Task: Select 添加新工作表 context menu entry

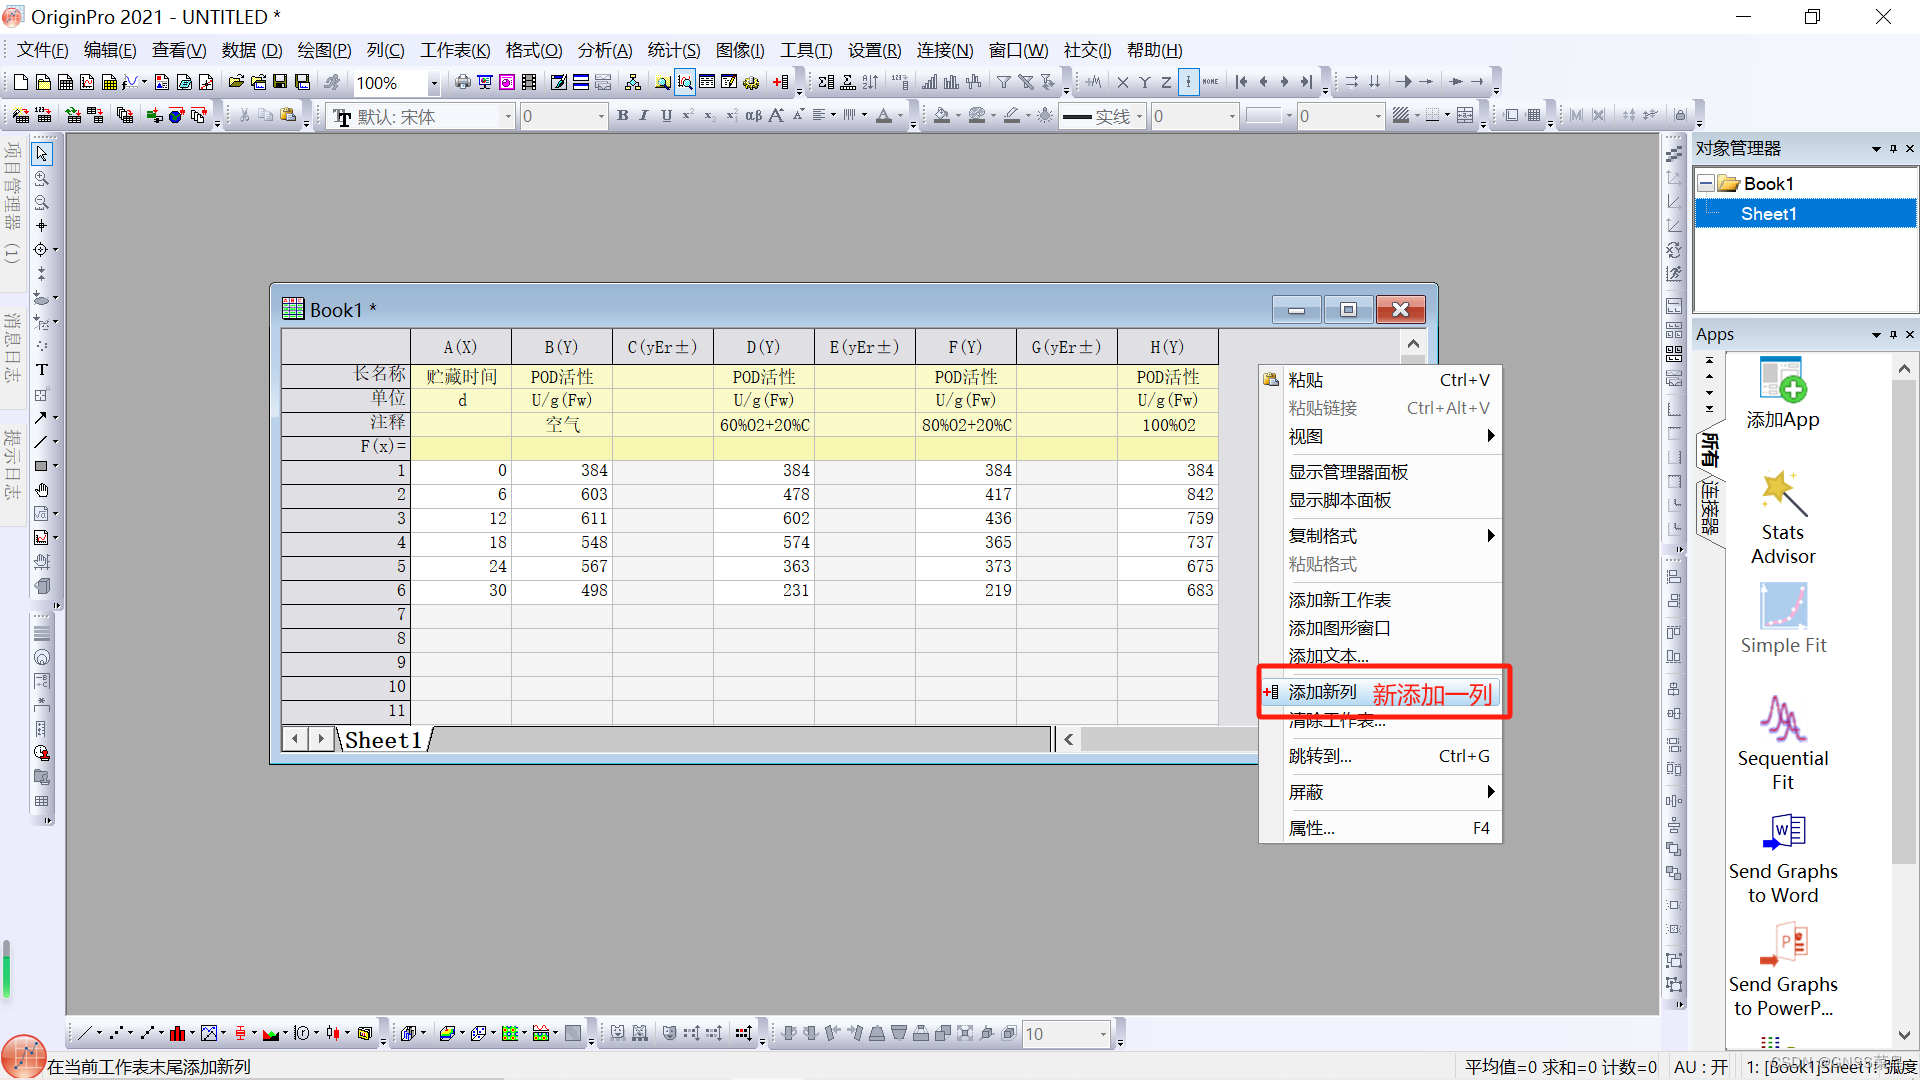Action: [x=1339, y=600]
